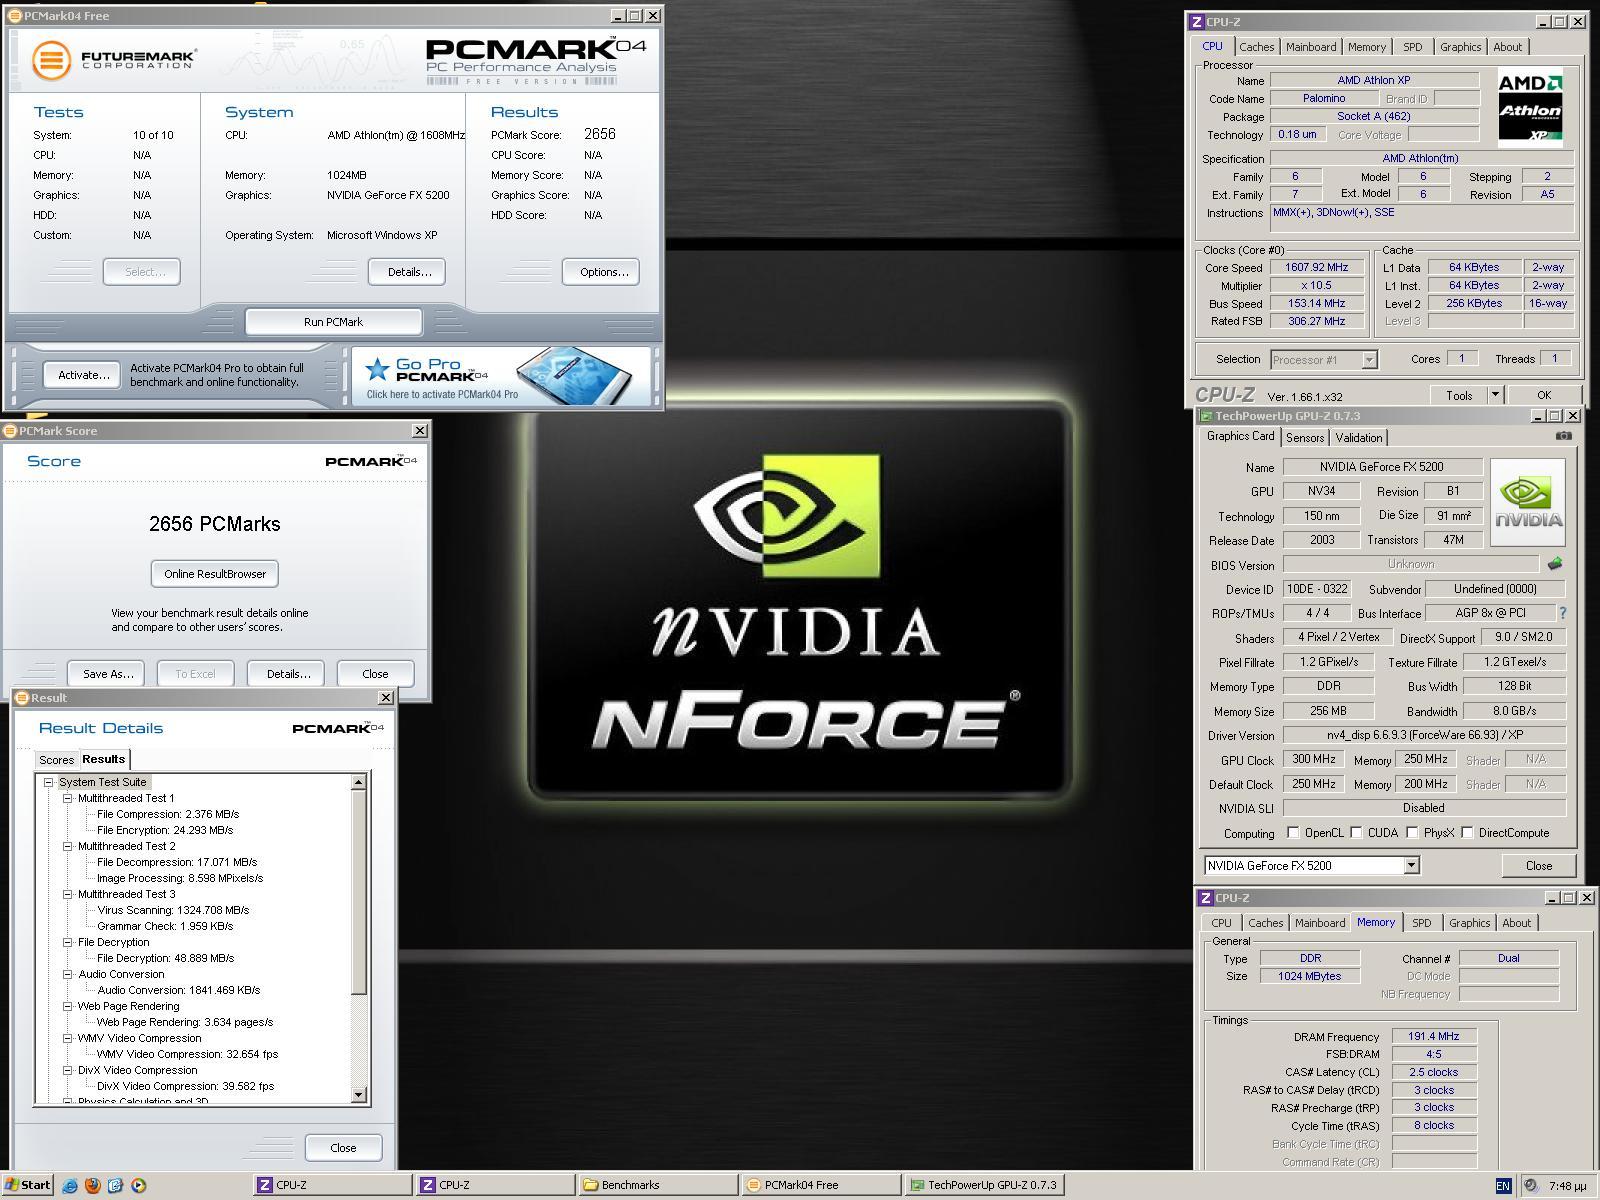Click the Result window title icon

(x=21, y=698)
